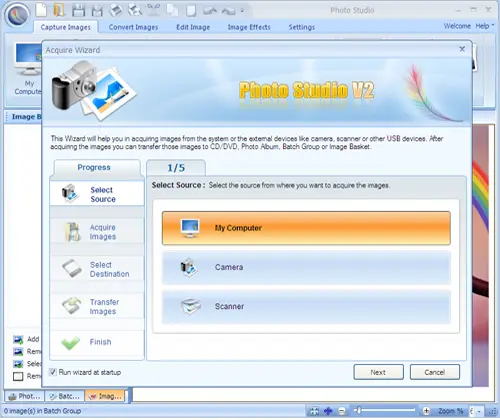Click the Photo Studio application orb button
The width and height of the screenshot is (500, 420).
(17, 15)
